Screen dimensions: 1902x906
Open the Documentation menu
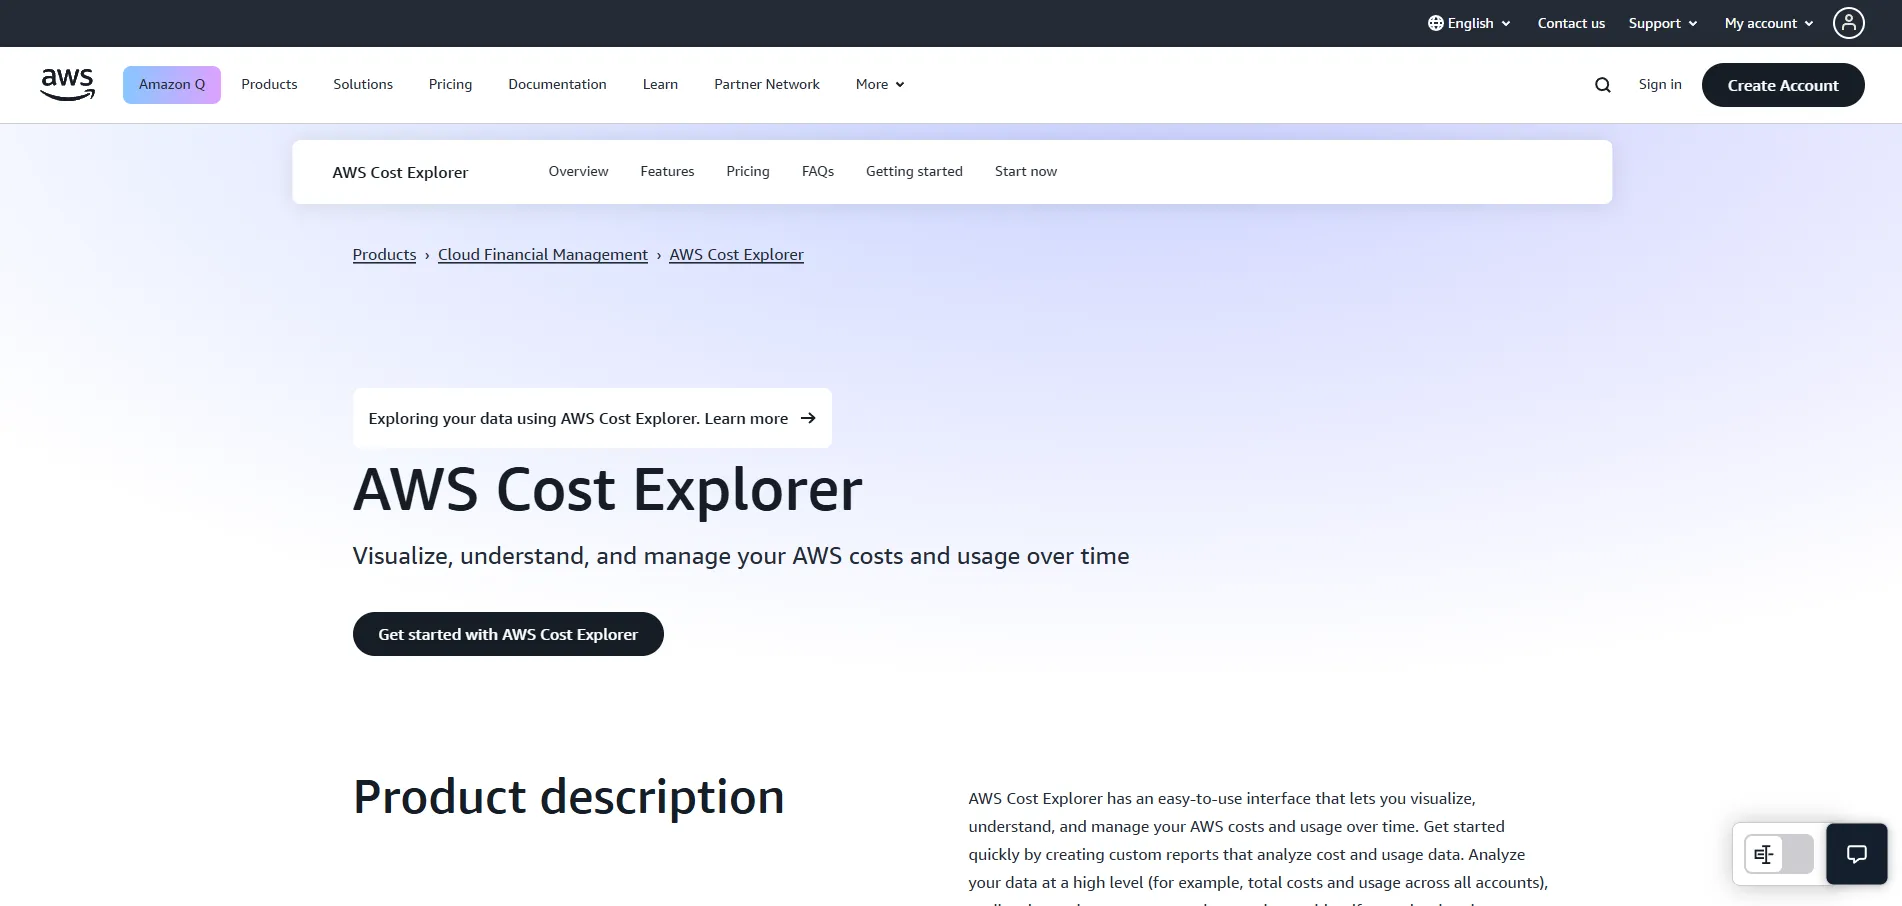pyautogui.click(x=557, y=84)
